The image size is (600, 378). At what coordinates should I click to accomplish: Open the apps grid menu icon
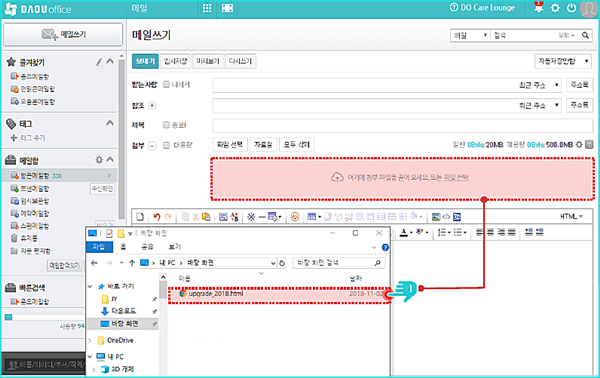point(207,8)
